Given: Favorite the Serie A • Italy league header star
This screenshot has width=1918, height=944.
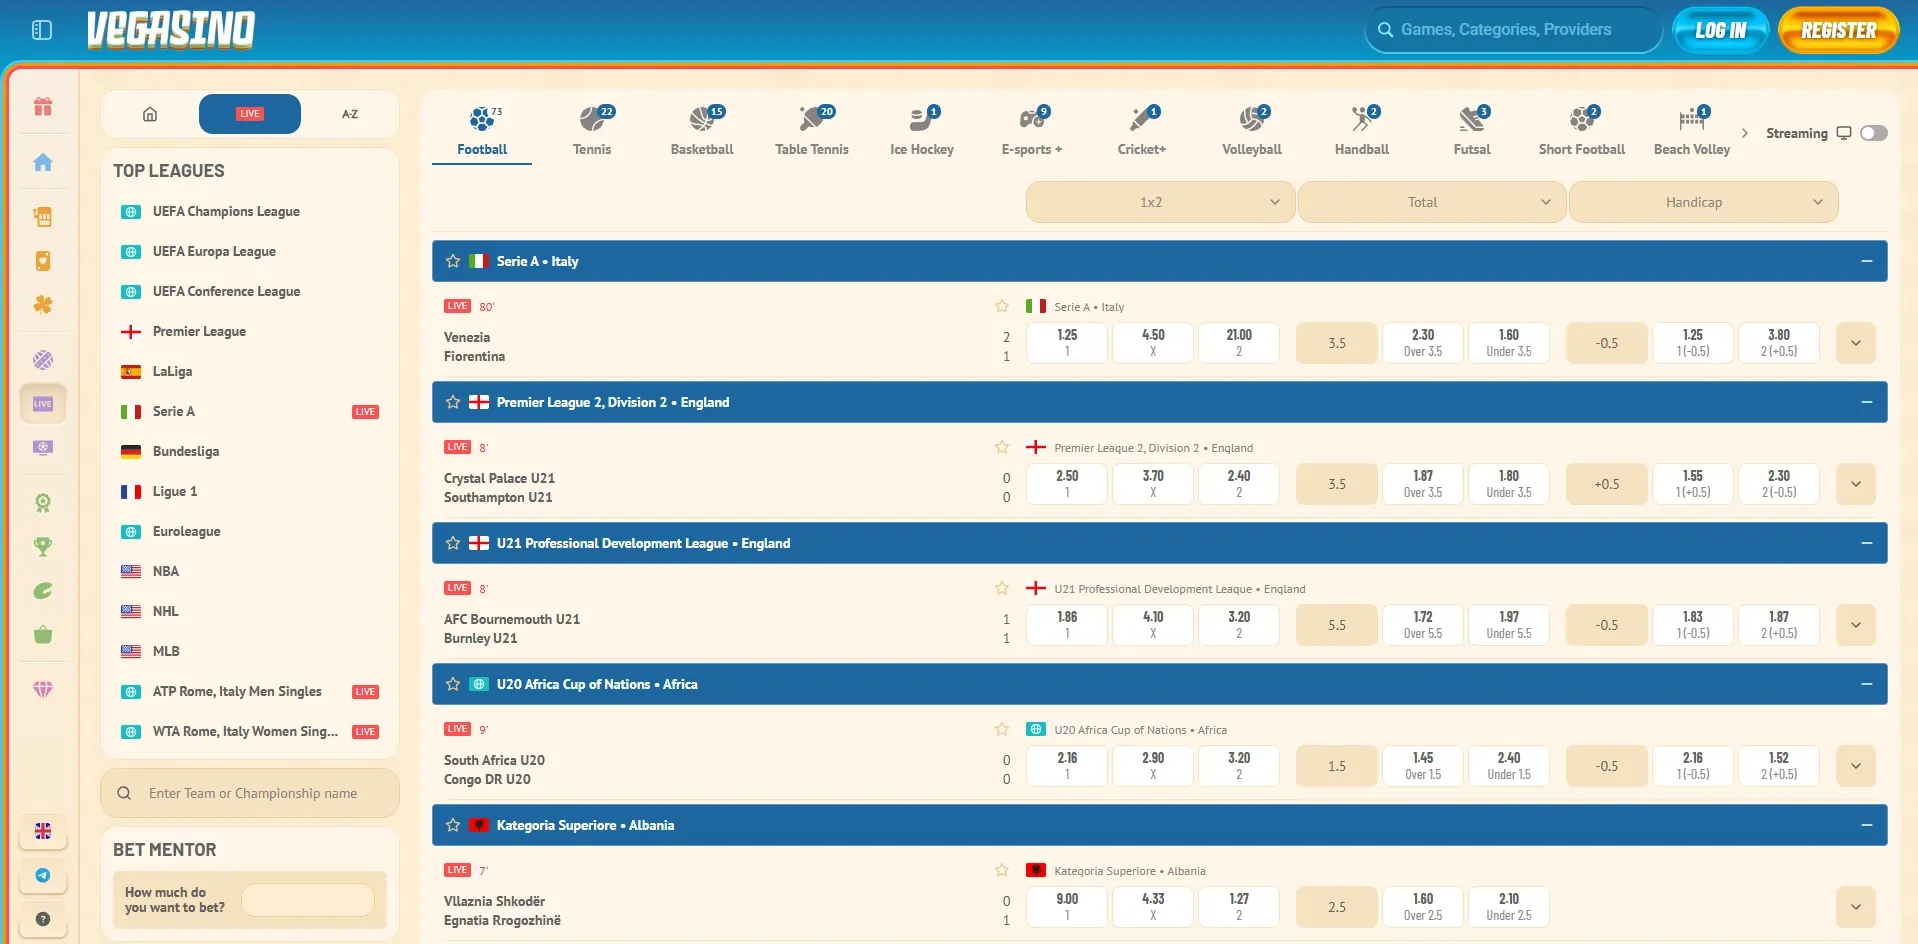Looking at the screenshot, I should (x=453, y=261).
